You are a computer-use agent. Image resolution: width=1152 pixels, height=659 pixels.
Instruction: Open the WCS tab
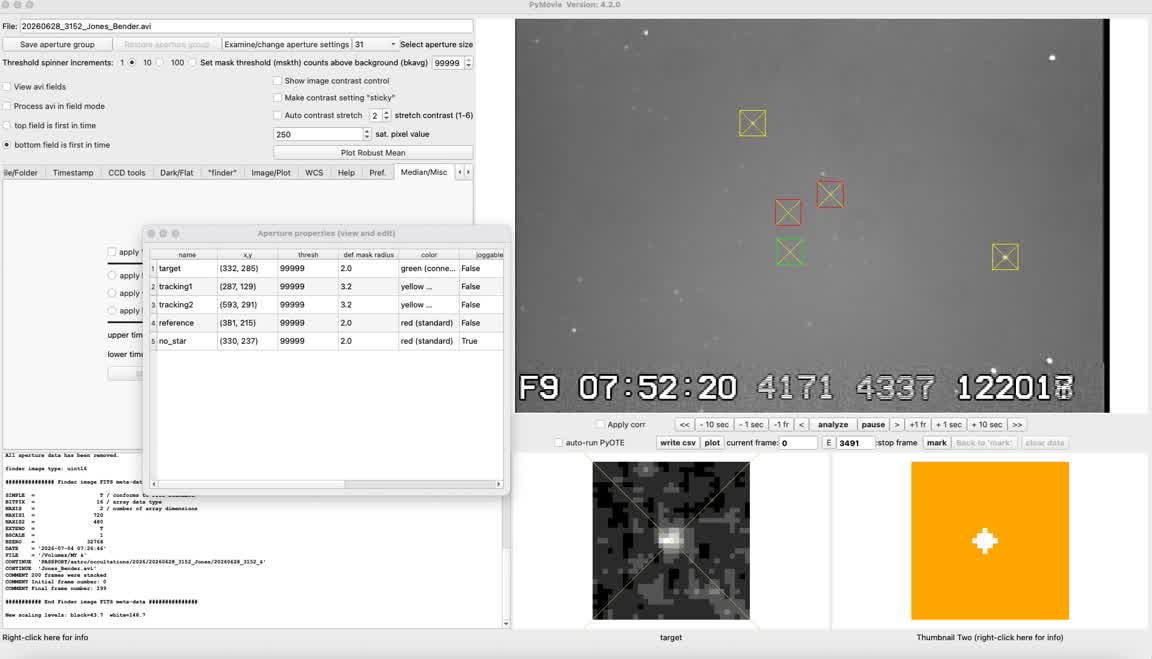pyautogui.click(x=314, y=173)
